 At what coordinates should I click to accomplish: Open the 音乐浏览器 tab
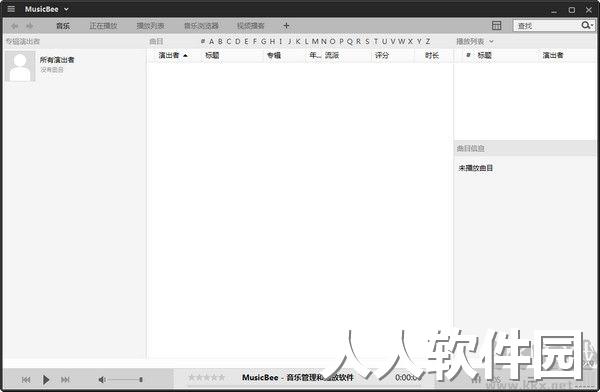pyautogui.click(x=201, y=26)
